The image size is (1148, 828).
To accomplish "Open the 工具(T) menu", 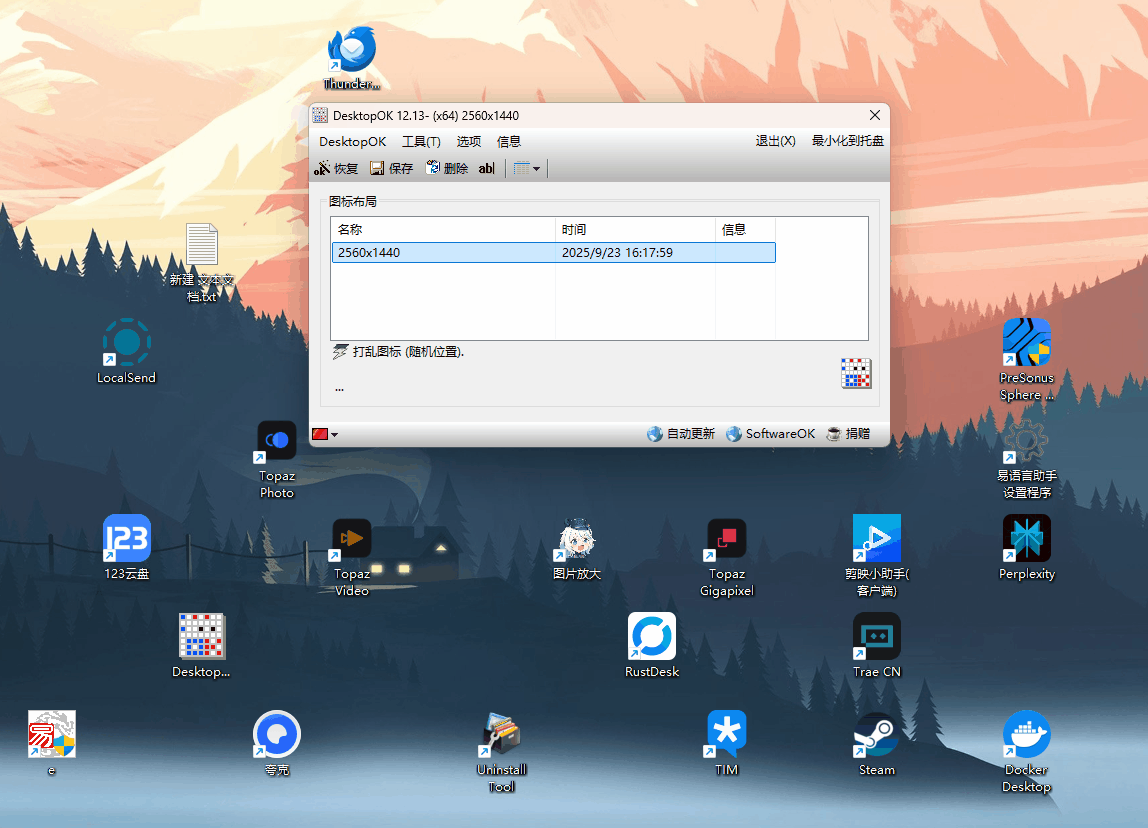I will [x=420, y=141].
